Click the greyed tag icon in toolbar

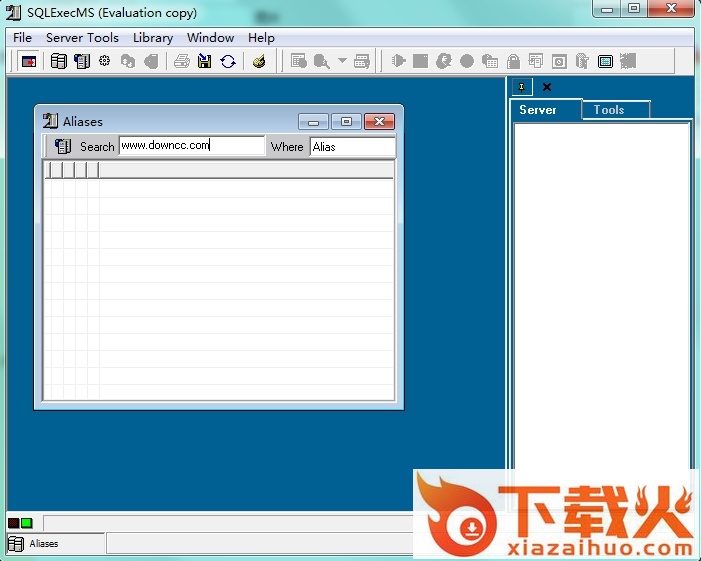coord(152,61)
